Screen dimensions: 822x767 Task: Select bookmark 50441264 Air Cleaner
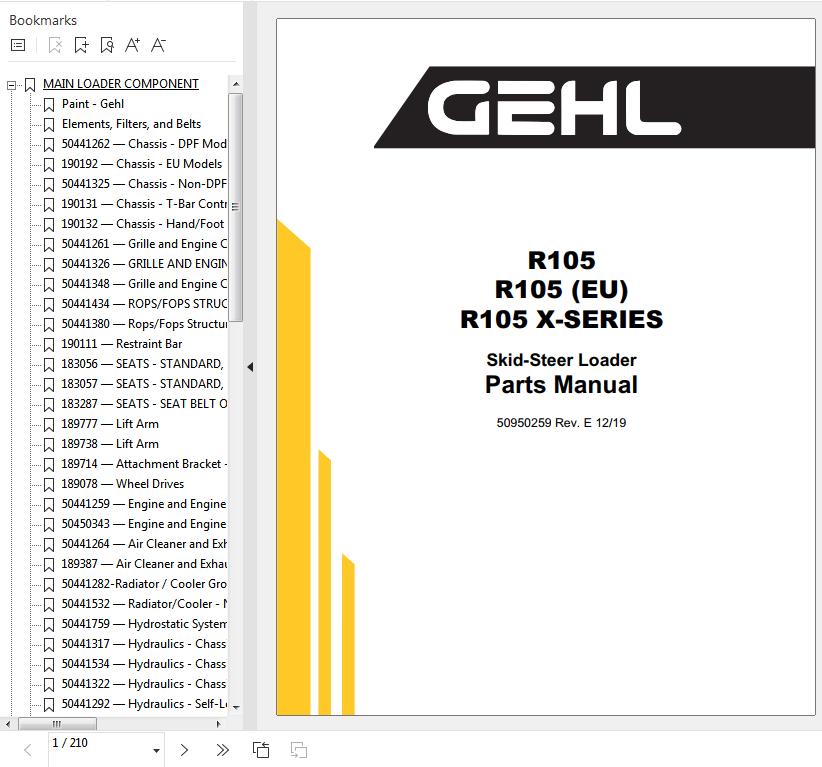pyautogui.click(x=144, y=544)
